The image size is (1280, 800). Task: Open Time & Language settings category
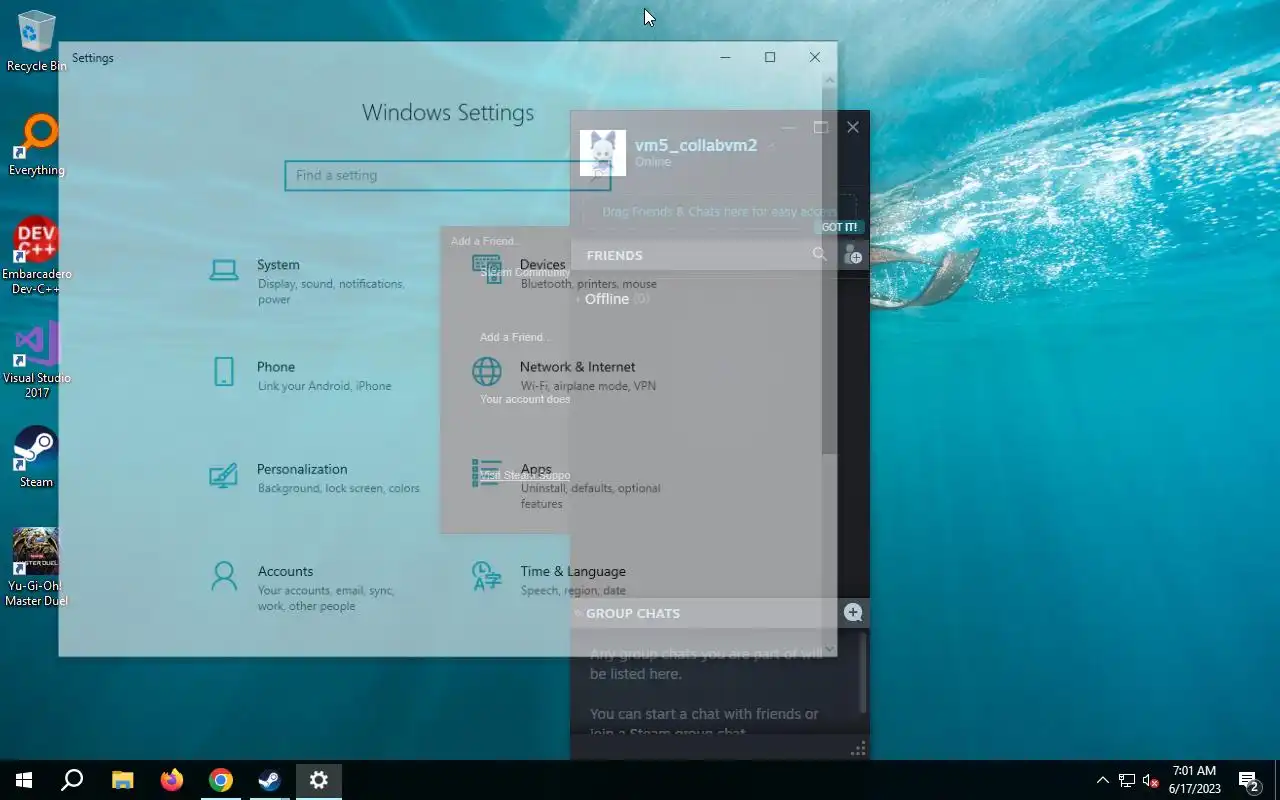click(x=549, y=580)
